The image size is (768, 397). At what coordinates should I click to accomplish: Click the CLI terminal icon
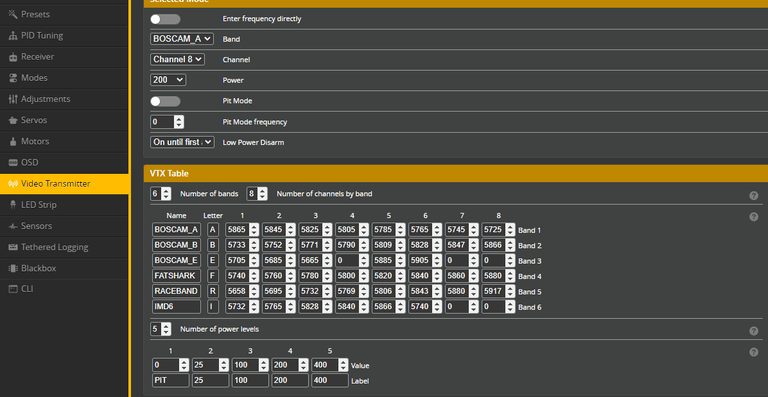[13, 289]
